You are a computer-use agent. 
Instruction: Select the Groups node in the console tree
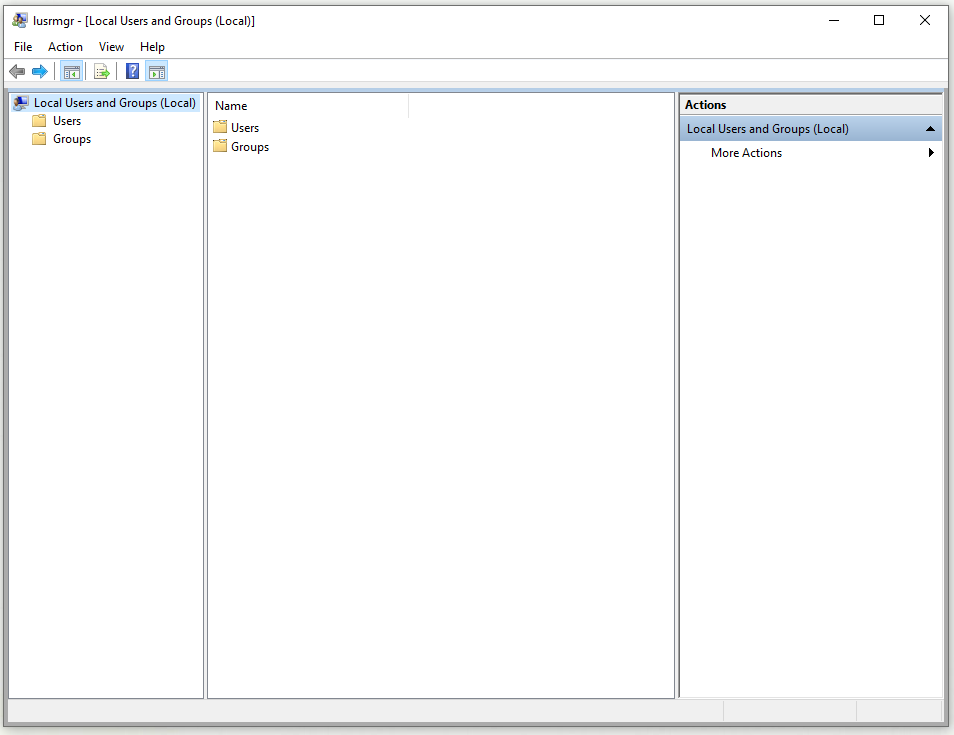pos(72,139)
